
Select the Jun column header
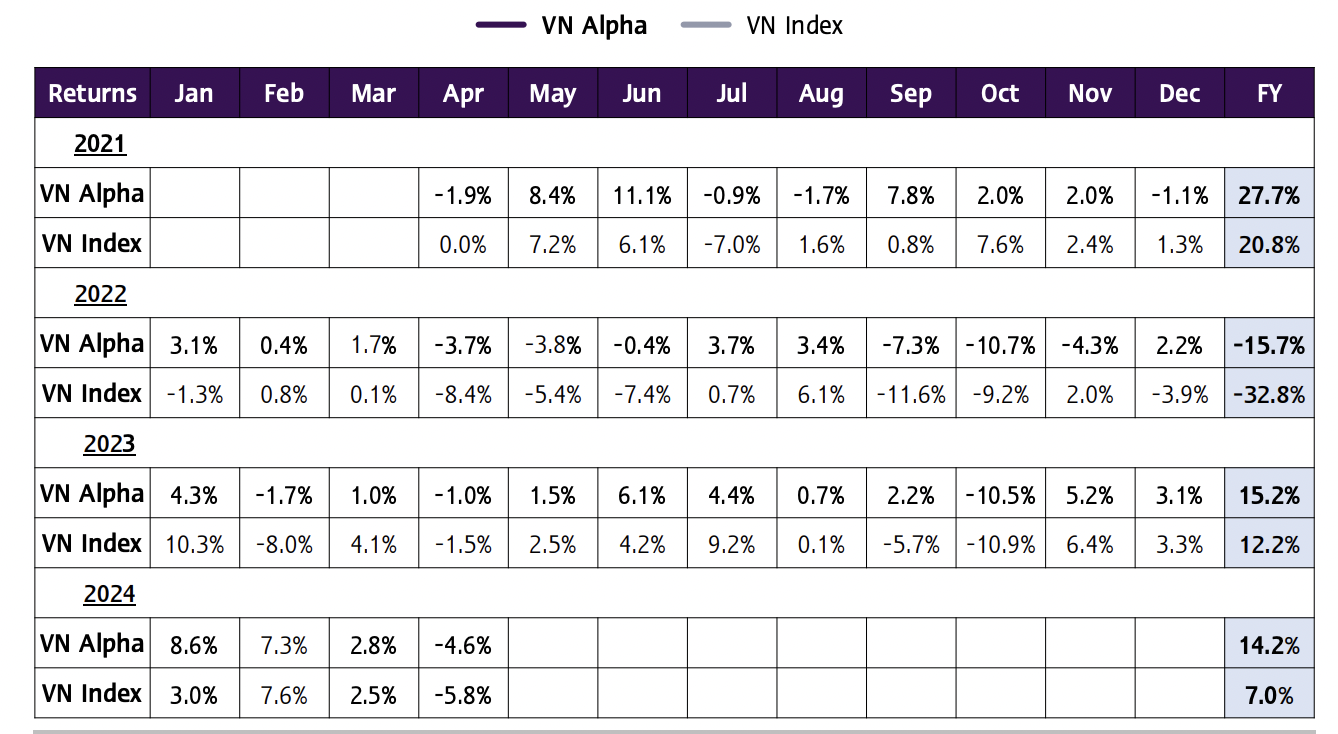coord(641,94)
